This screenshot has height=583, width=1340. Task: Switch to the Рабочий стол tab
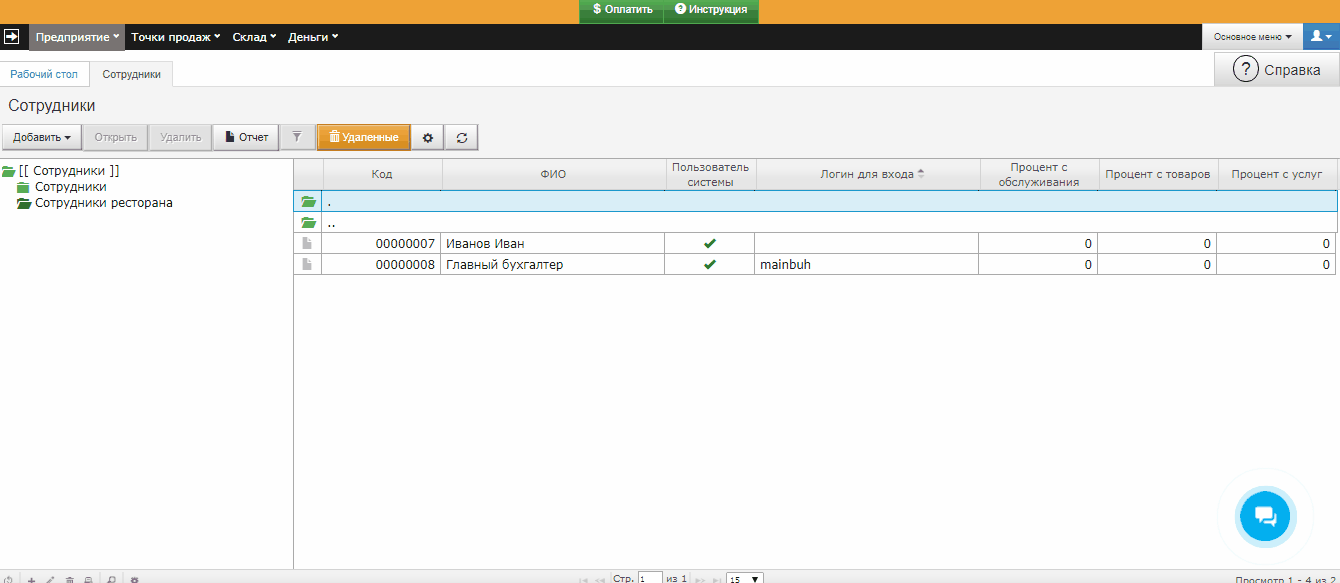pos(44,74)
